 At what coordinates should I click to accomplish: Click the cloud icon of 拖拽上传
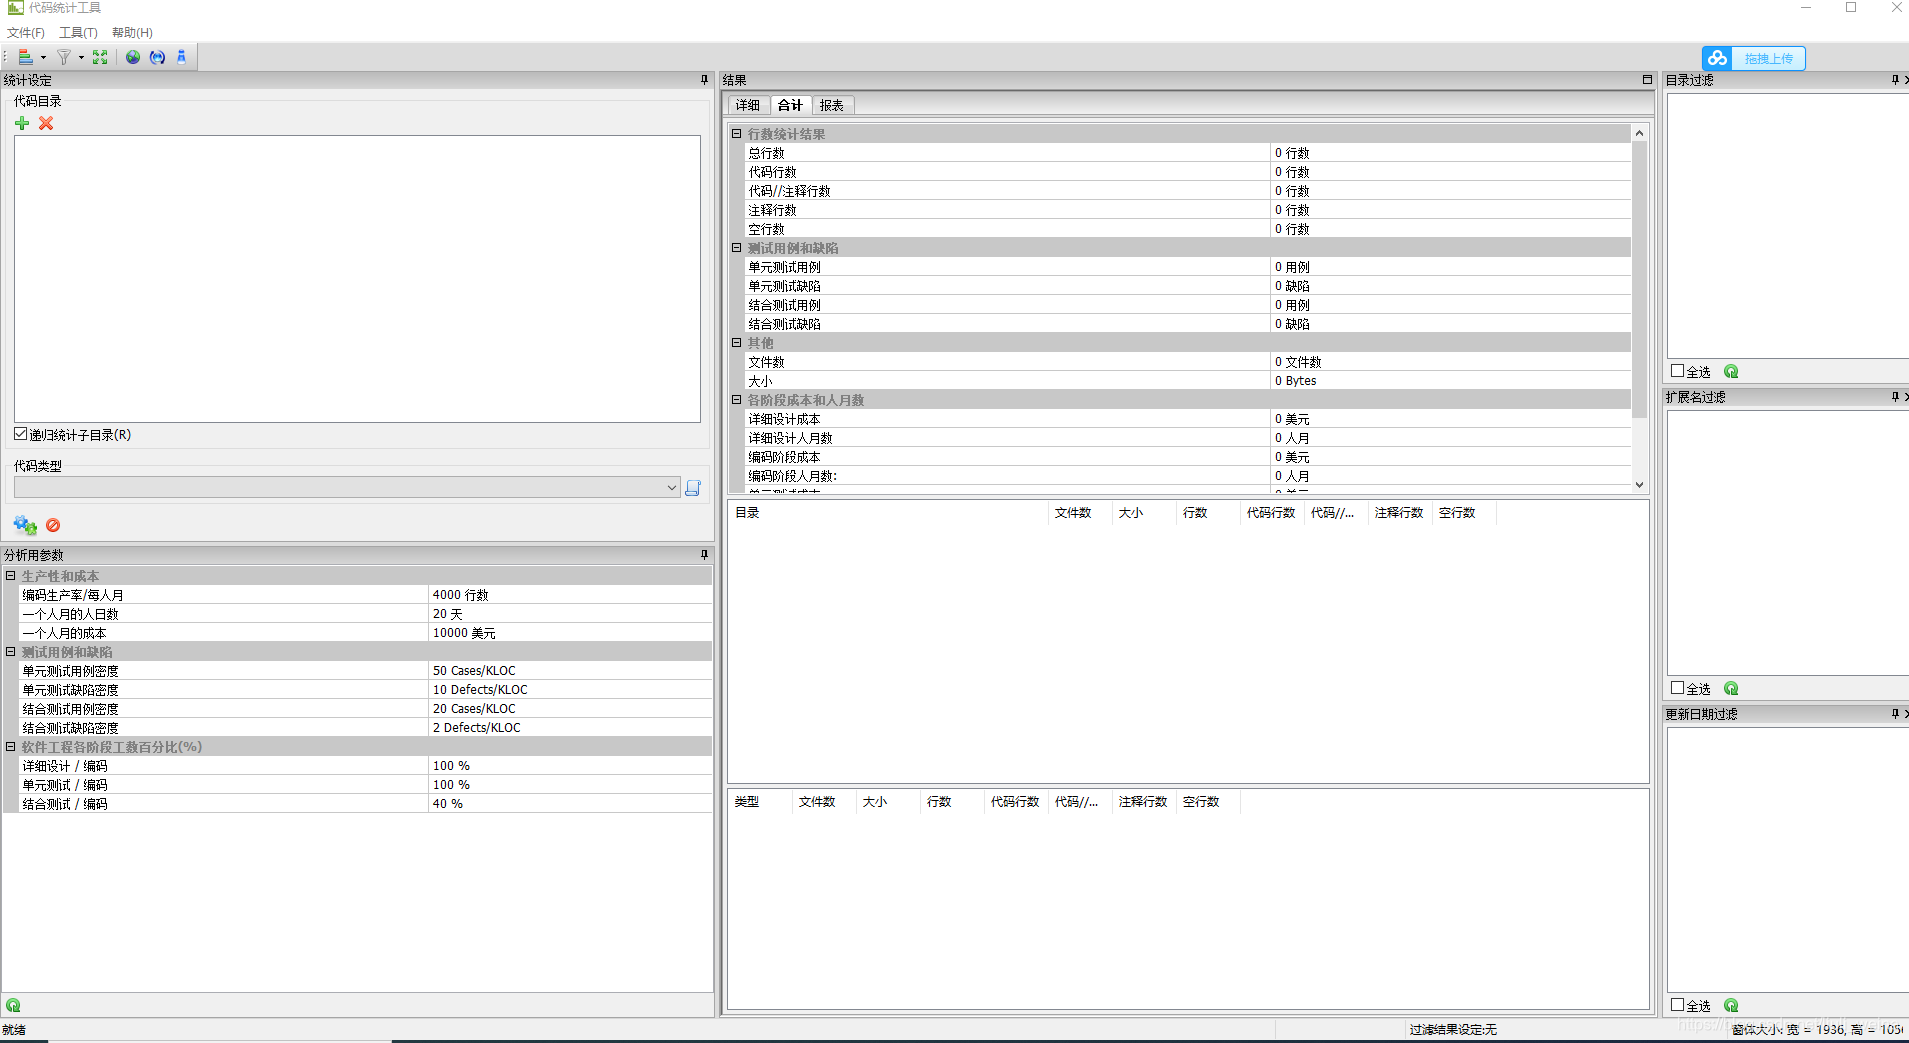[x=1718, y=58]
